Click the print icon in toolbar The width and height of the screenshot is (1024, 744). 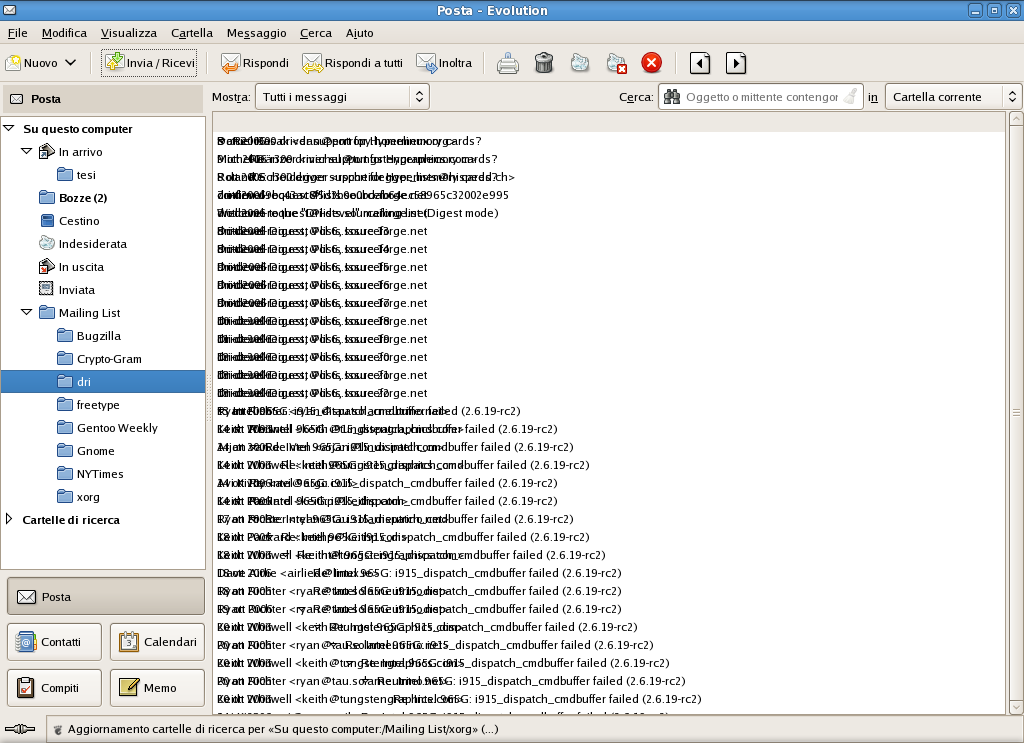pos(508,63)
